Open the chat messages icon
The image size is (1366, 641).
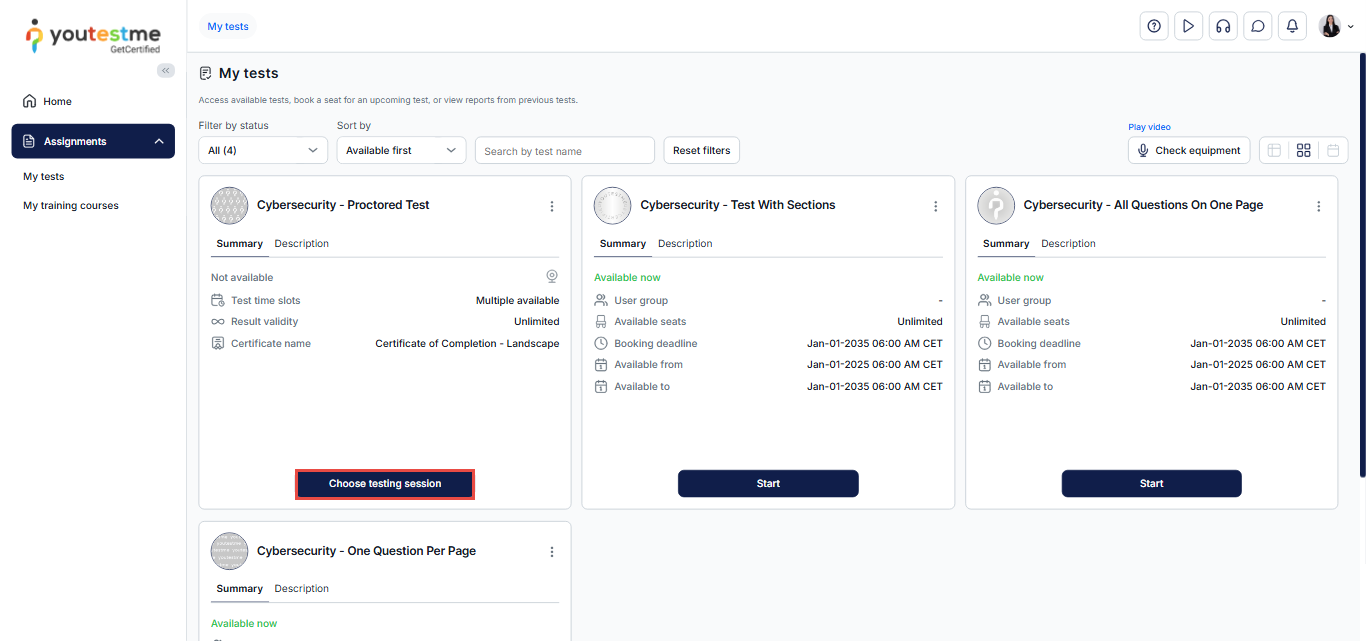pyautogui.click(x=1258, y=27)
